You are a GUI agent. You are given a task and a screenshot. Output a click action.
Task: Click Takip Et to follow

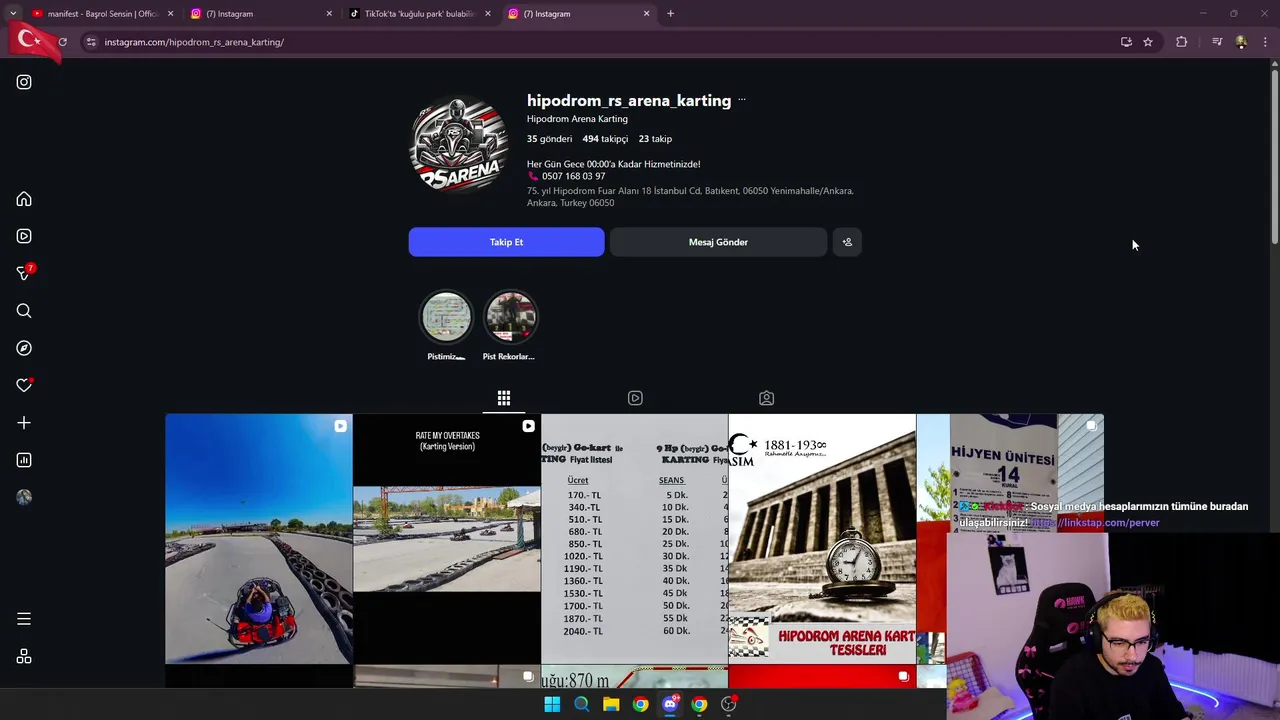tap(506, 242)
